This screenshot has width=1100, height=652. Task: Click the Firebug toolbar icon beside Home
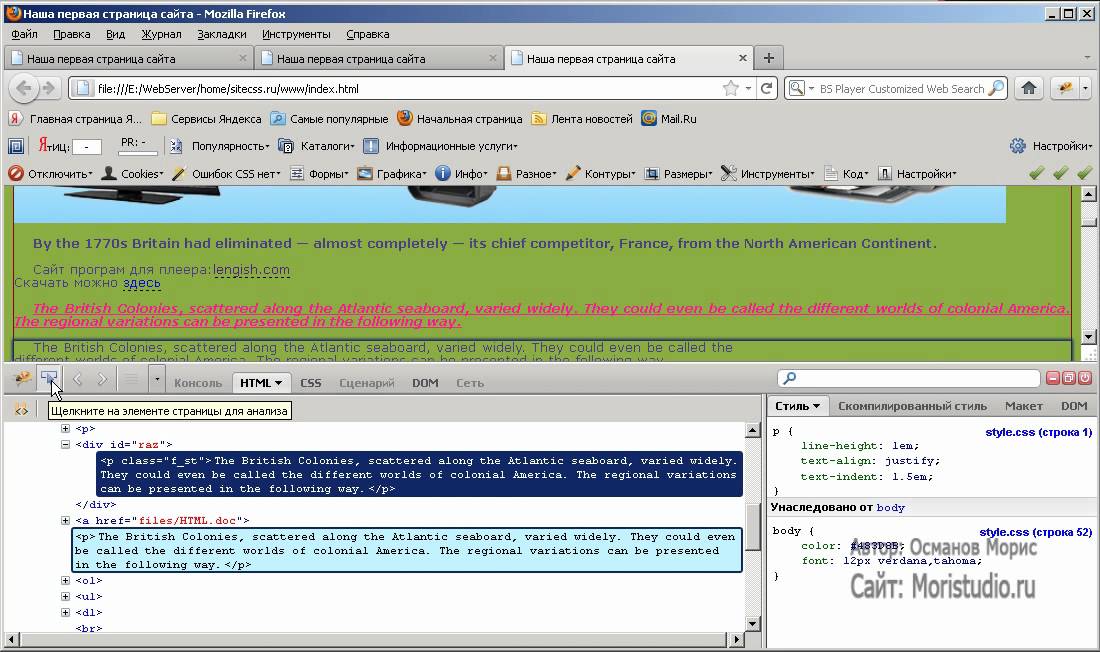click(x=1066, y=88)
